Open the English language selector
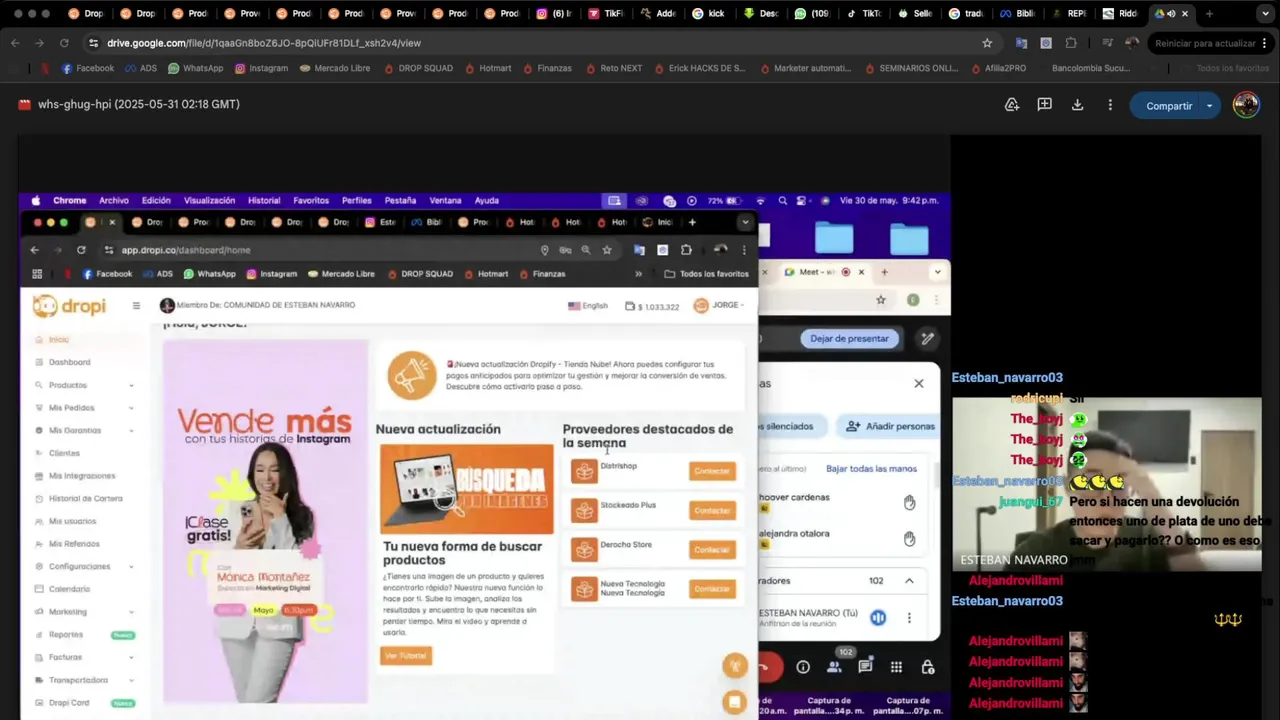 [x=588, y=306]
